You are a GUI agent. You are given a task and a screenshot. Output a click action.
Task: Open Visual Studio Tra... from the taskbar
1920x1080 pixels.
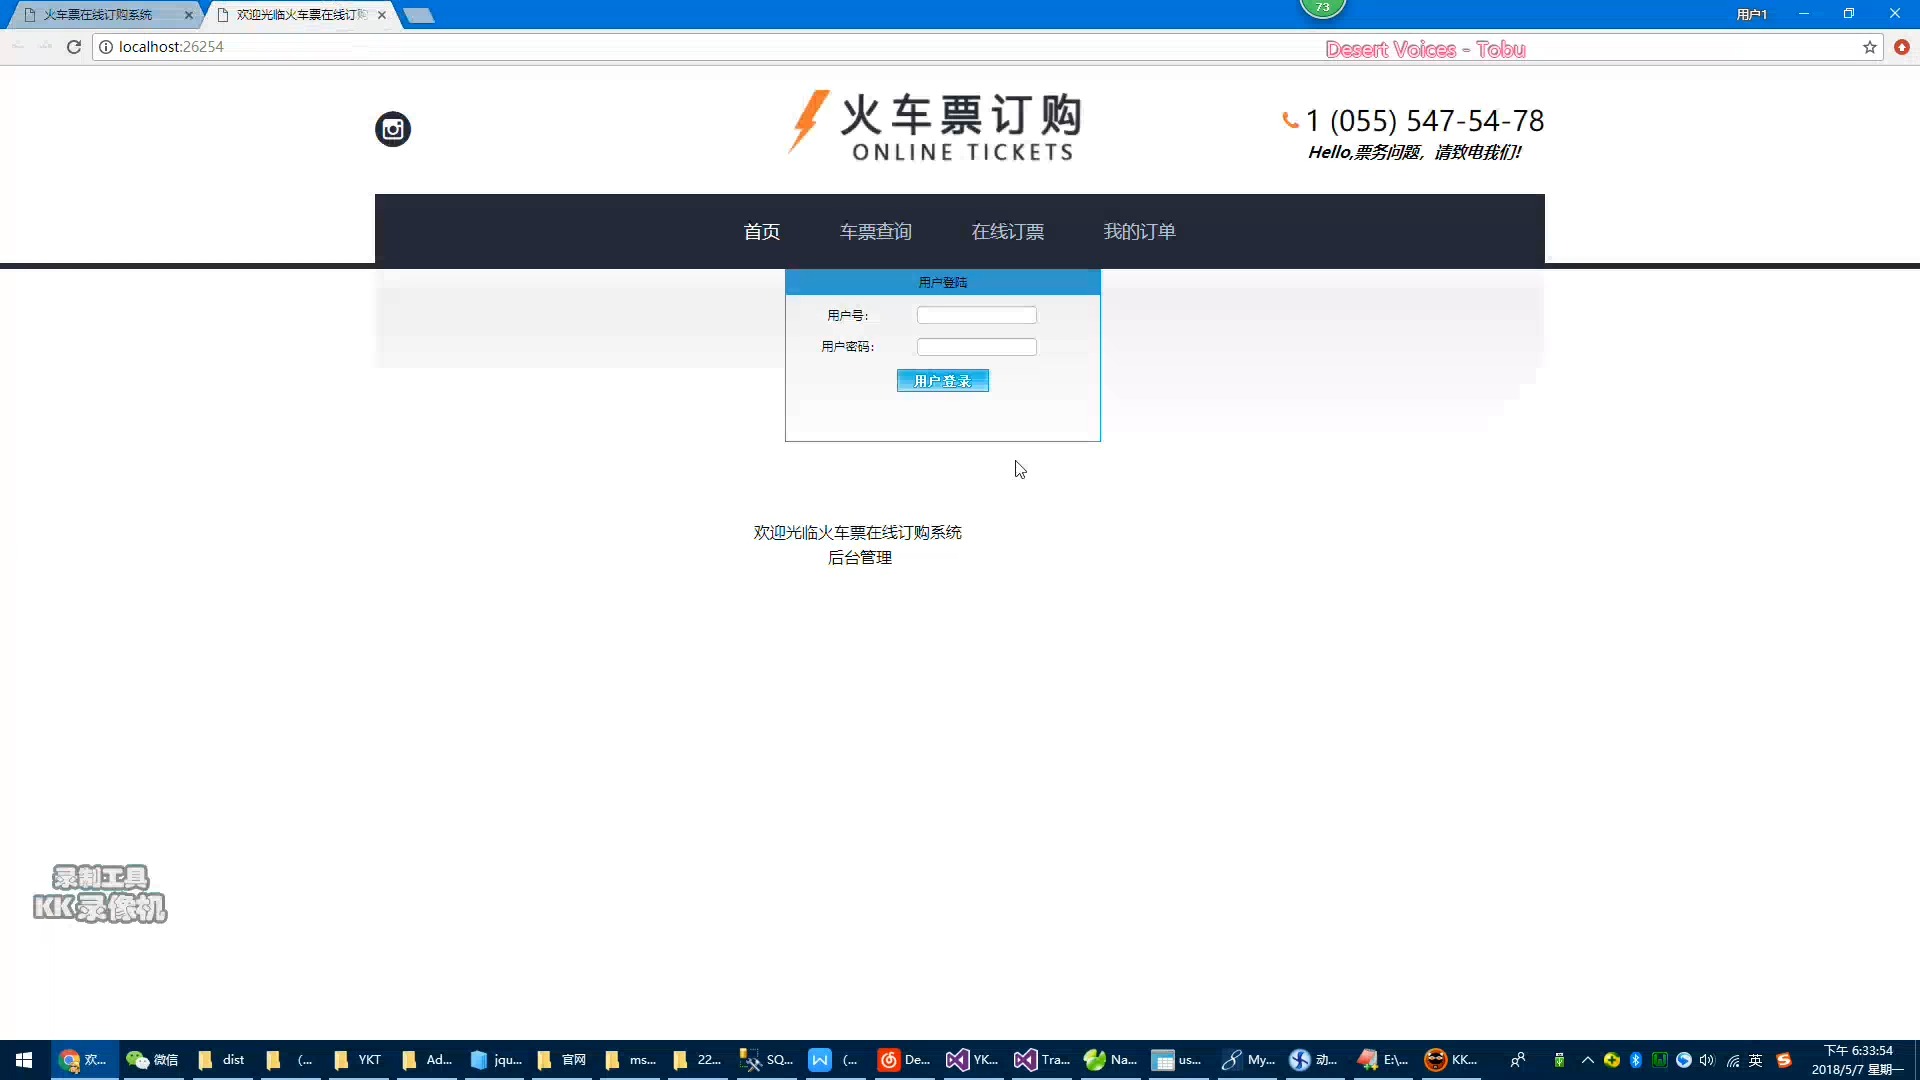click(1040, 1060)
